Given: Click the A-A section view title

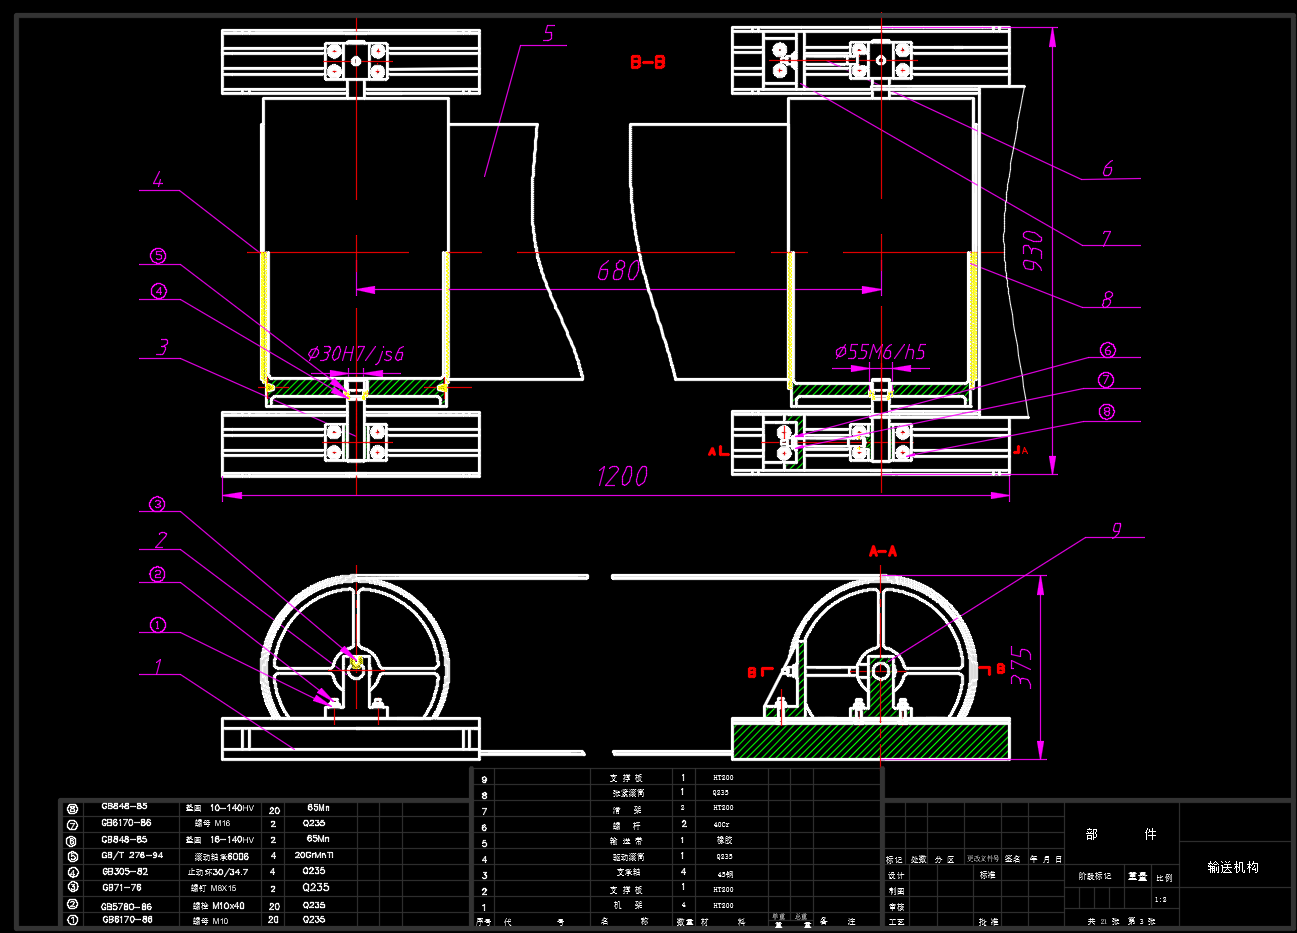Looking at the screenshot, I should (883, 551).
